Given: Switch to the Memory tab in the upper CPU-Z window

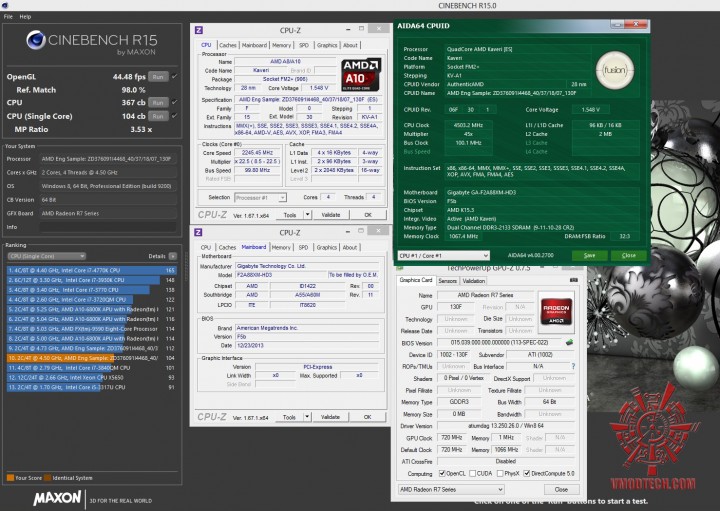Looking at the screenshot, I should click(x=281, y=45).
